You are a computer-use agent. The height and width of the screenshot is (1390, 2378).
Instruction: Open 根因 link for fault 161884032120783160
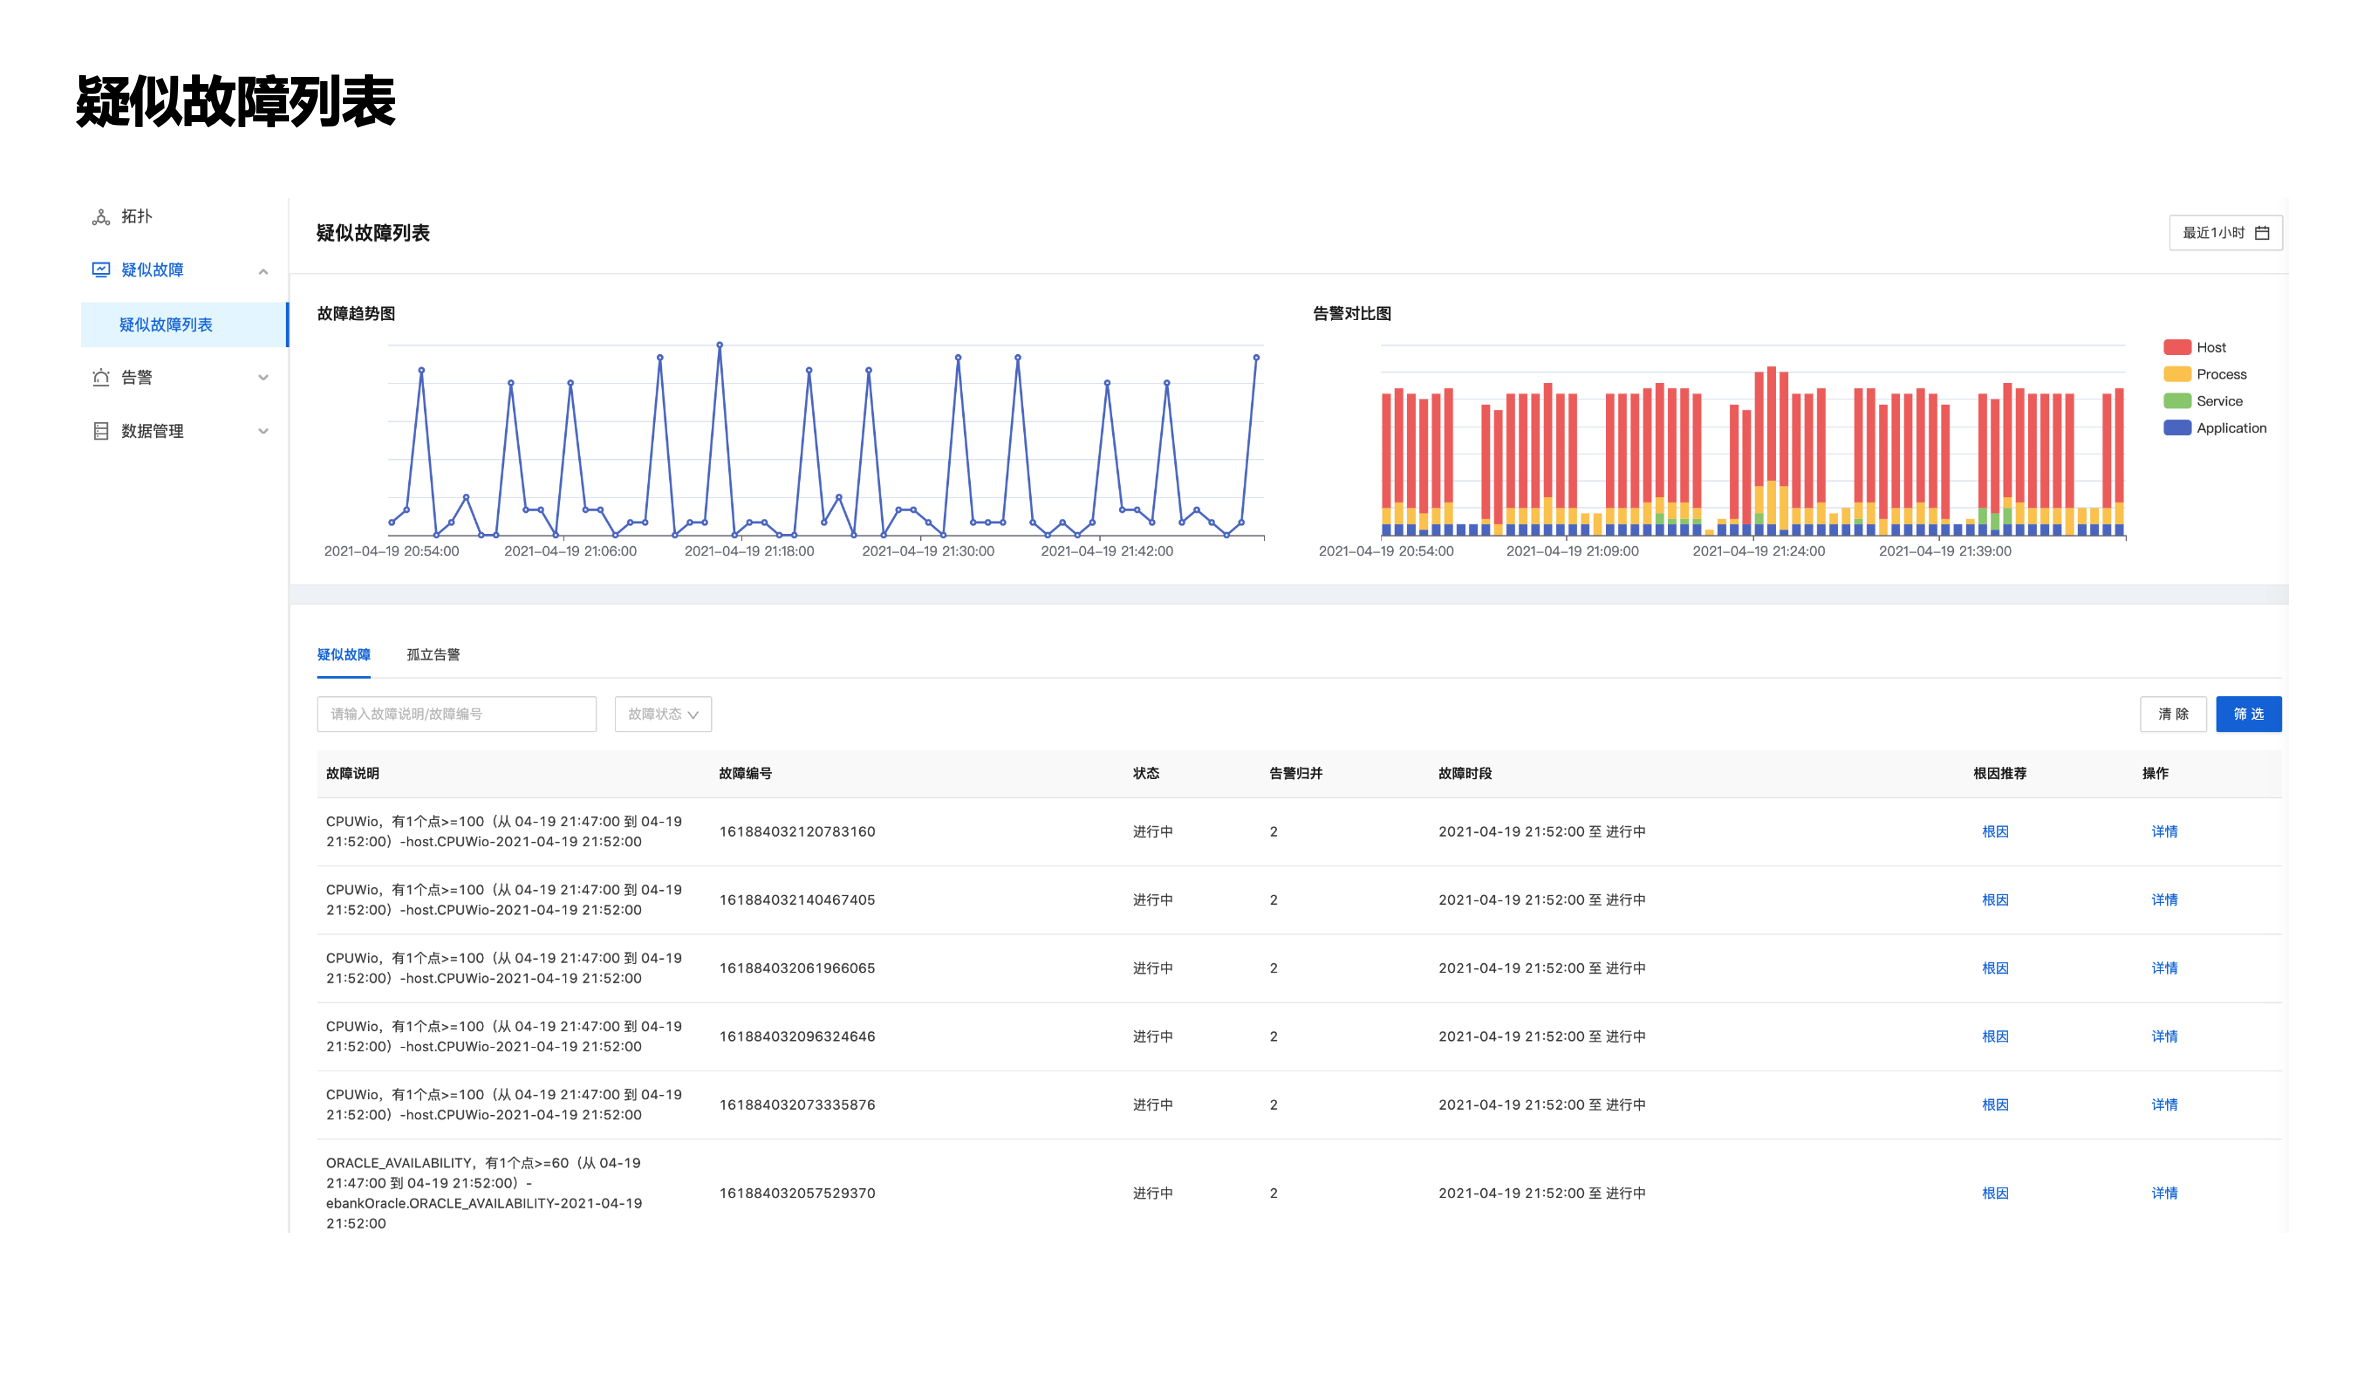click(1995, 832)
